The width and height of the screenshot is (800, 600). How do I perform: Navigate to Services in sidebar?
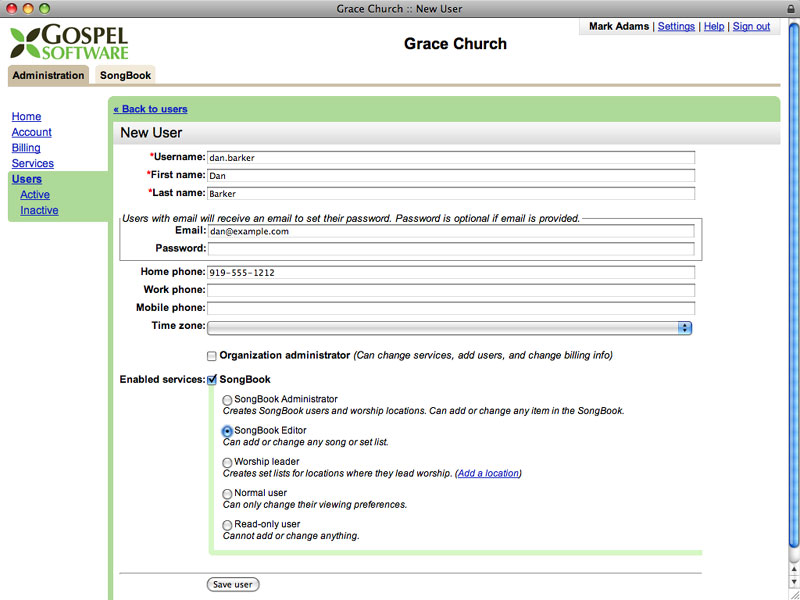click(x=33, y=163)
